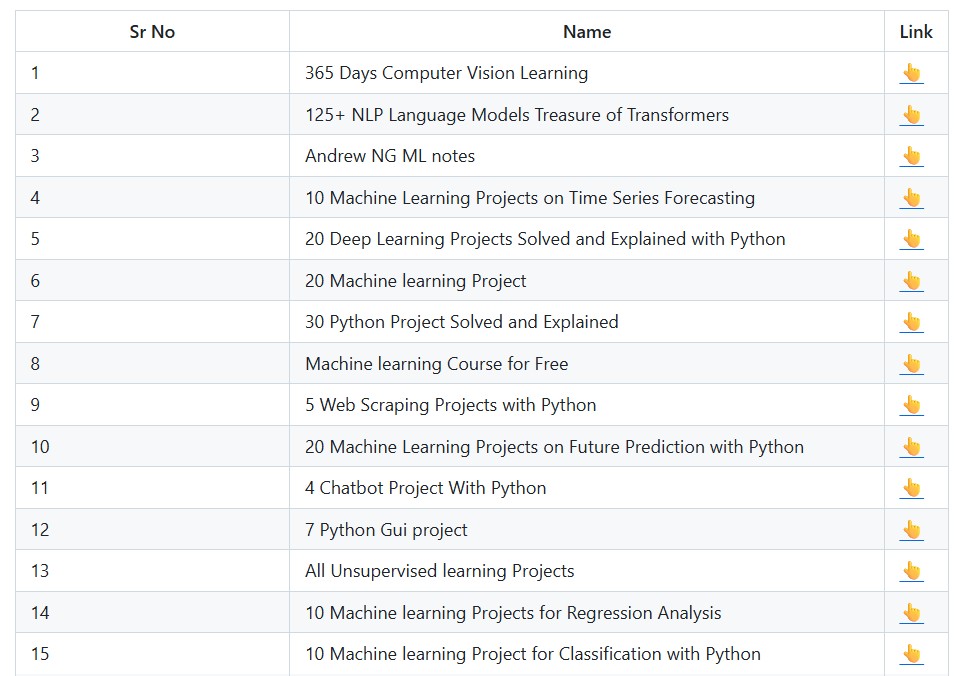Select the text 'Andrew NG ML notes'
The width and height of the screenshot is (963, 676).
pos(390,156)
